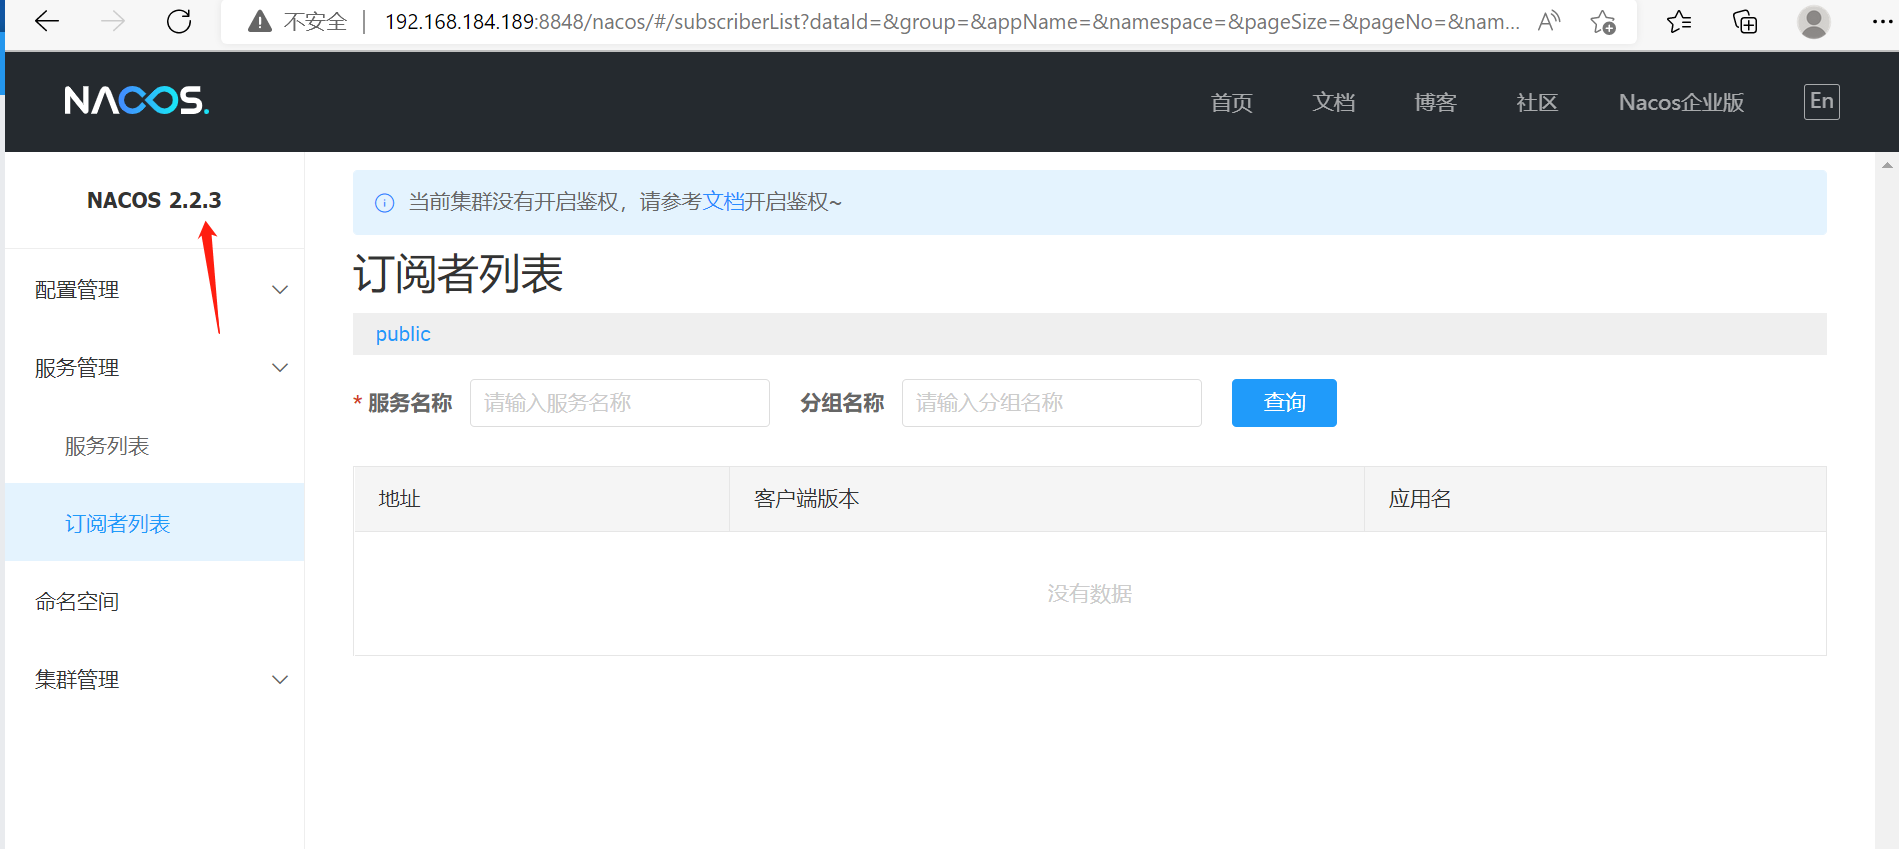Switch language with the En button
The image size is (1899, 849).
coord(1821,101)
